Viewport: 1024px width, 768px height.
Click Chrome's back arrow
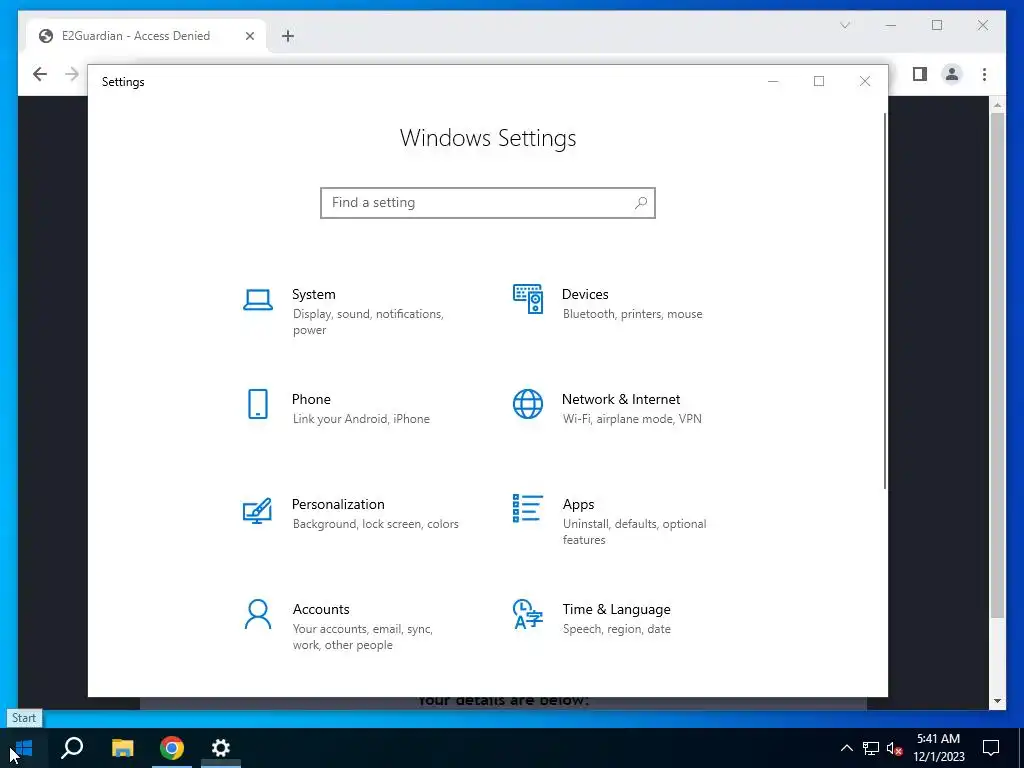point(40,74)
